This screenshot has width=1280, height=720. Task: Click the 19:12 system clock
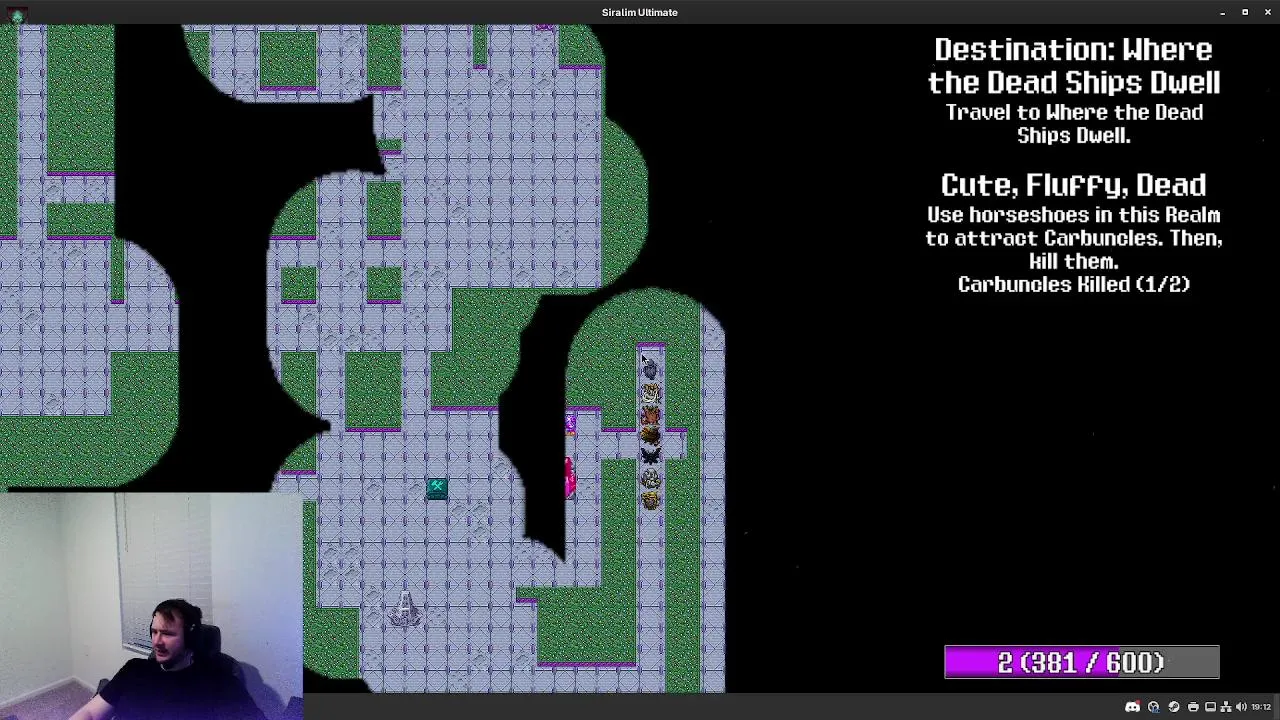(x=1261, y=707)
